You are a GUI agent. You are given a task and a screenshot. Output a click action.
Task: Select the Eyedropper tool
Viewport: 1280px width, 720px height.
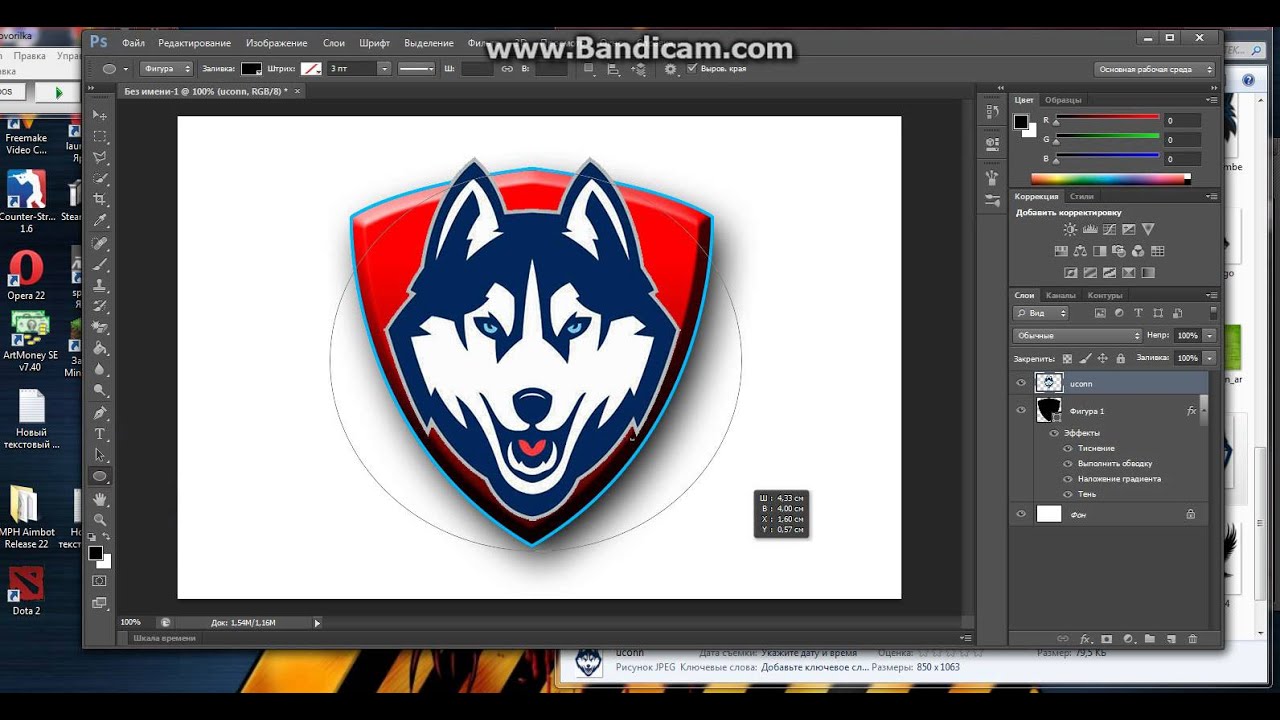pos(100,221)
